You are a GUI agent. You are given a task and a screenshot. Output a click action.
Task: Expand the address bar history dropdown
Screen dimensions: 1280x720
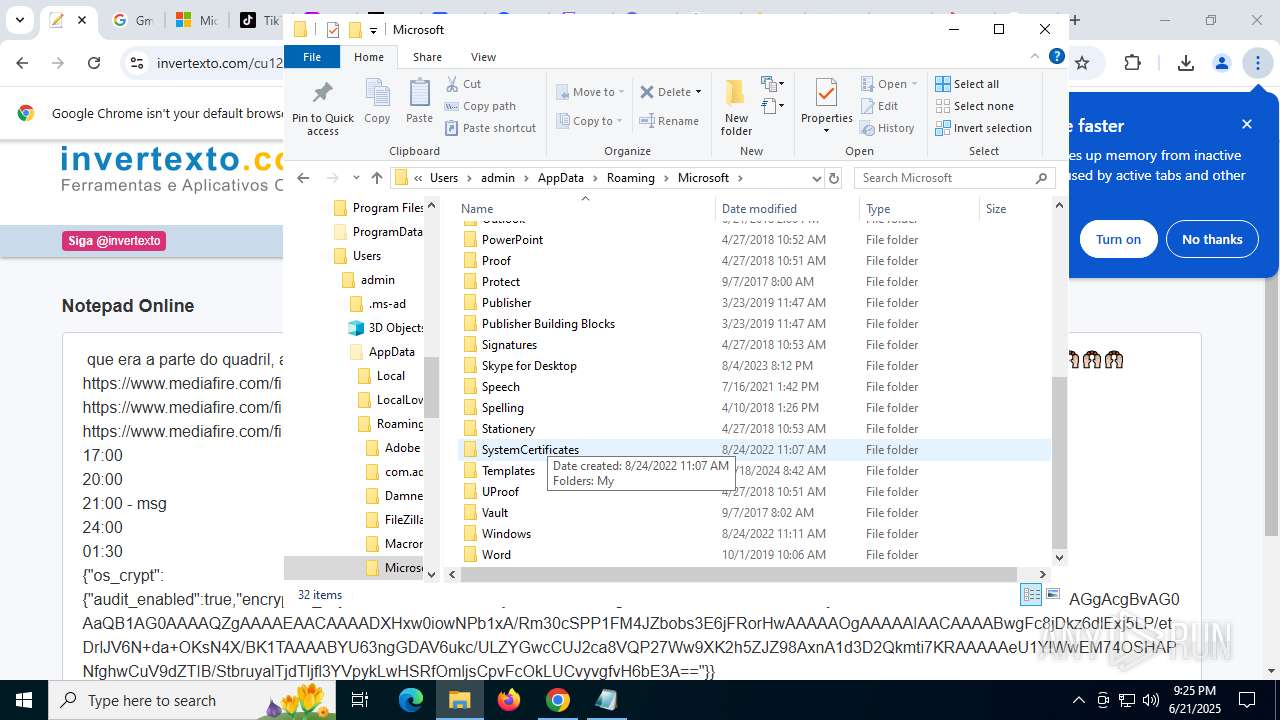(x=816, y=178)
